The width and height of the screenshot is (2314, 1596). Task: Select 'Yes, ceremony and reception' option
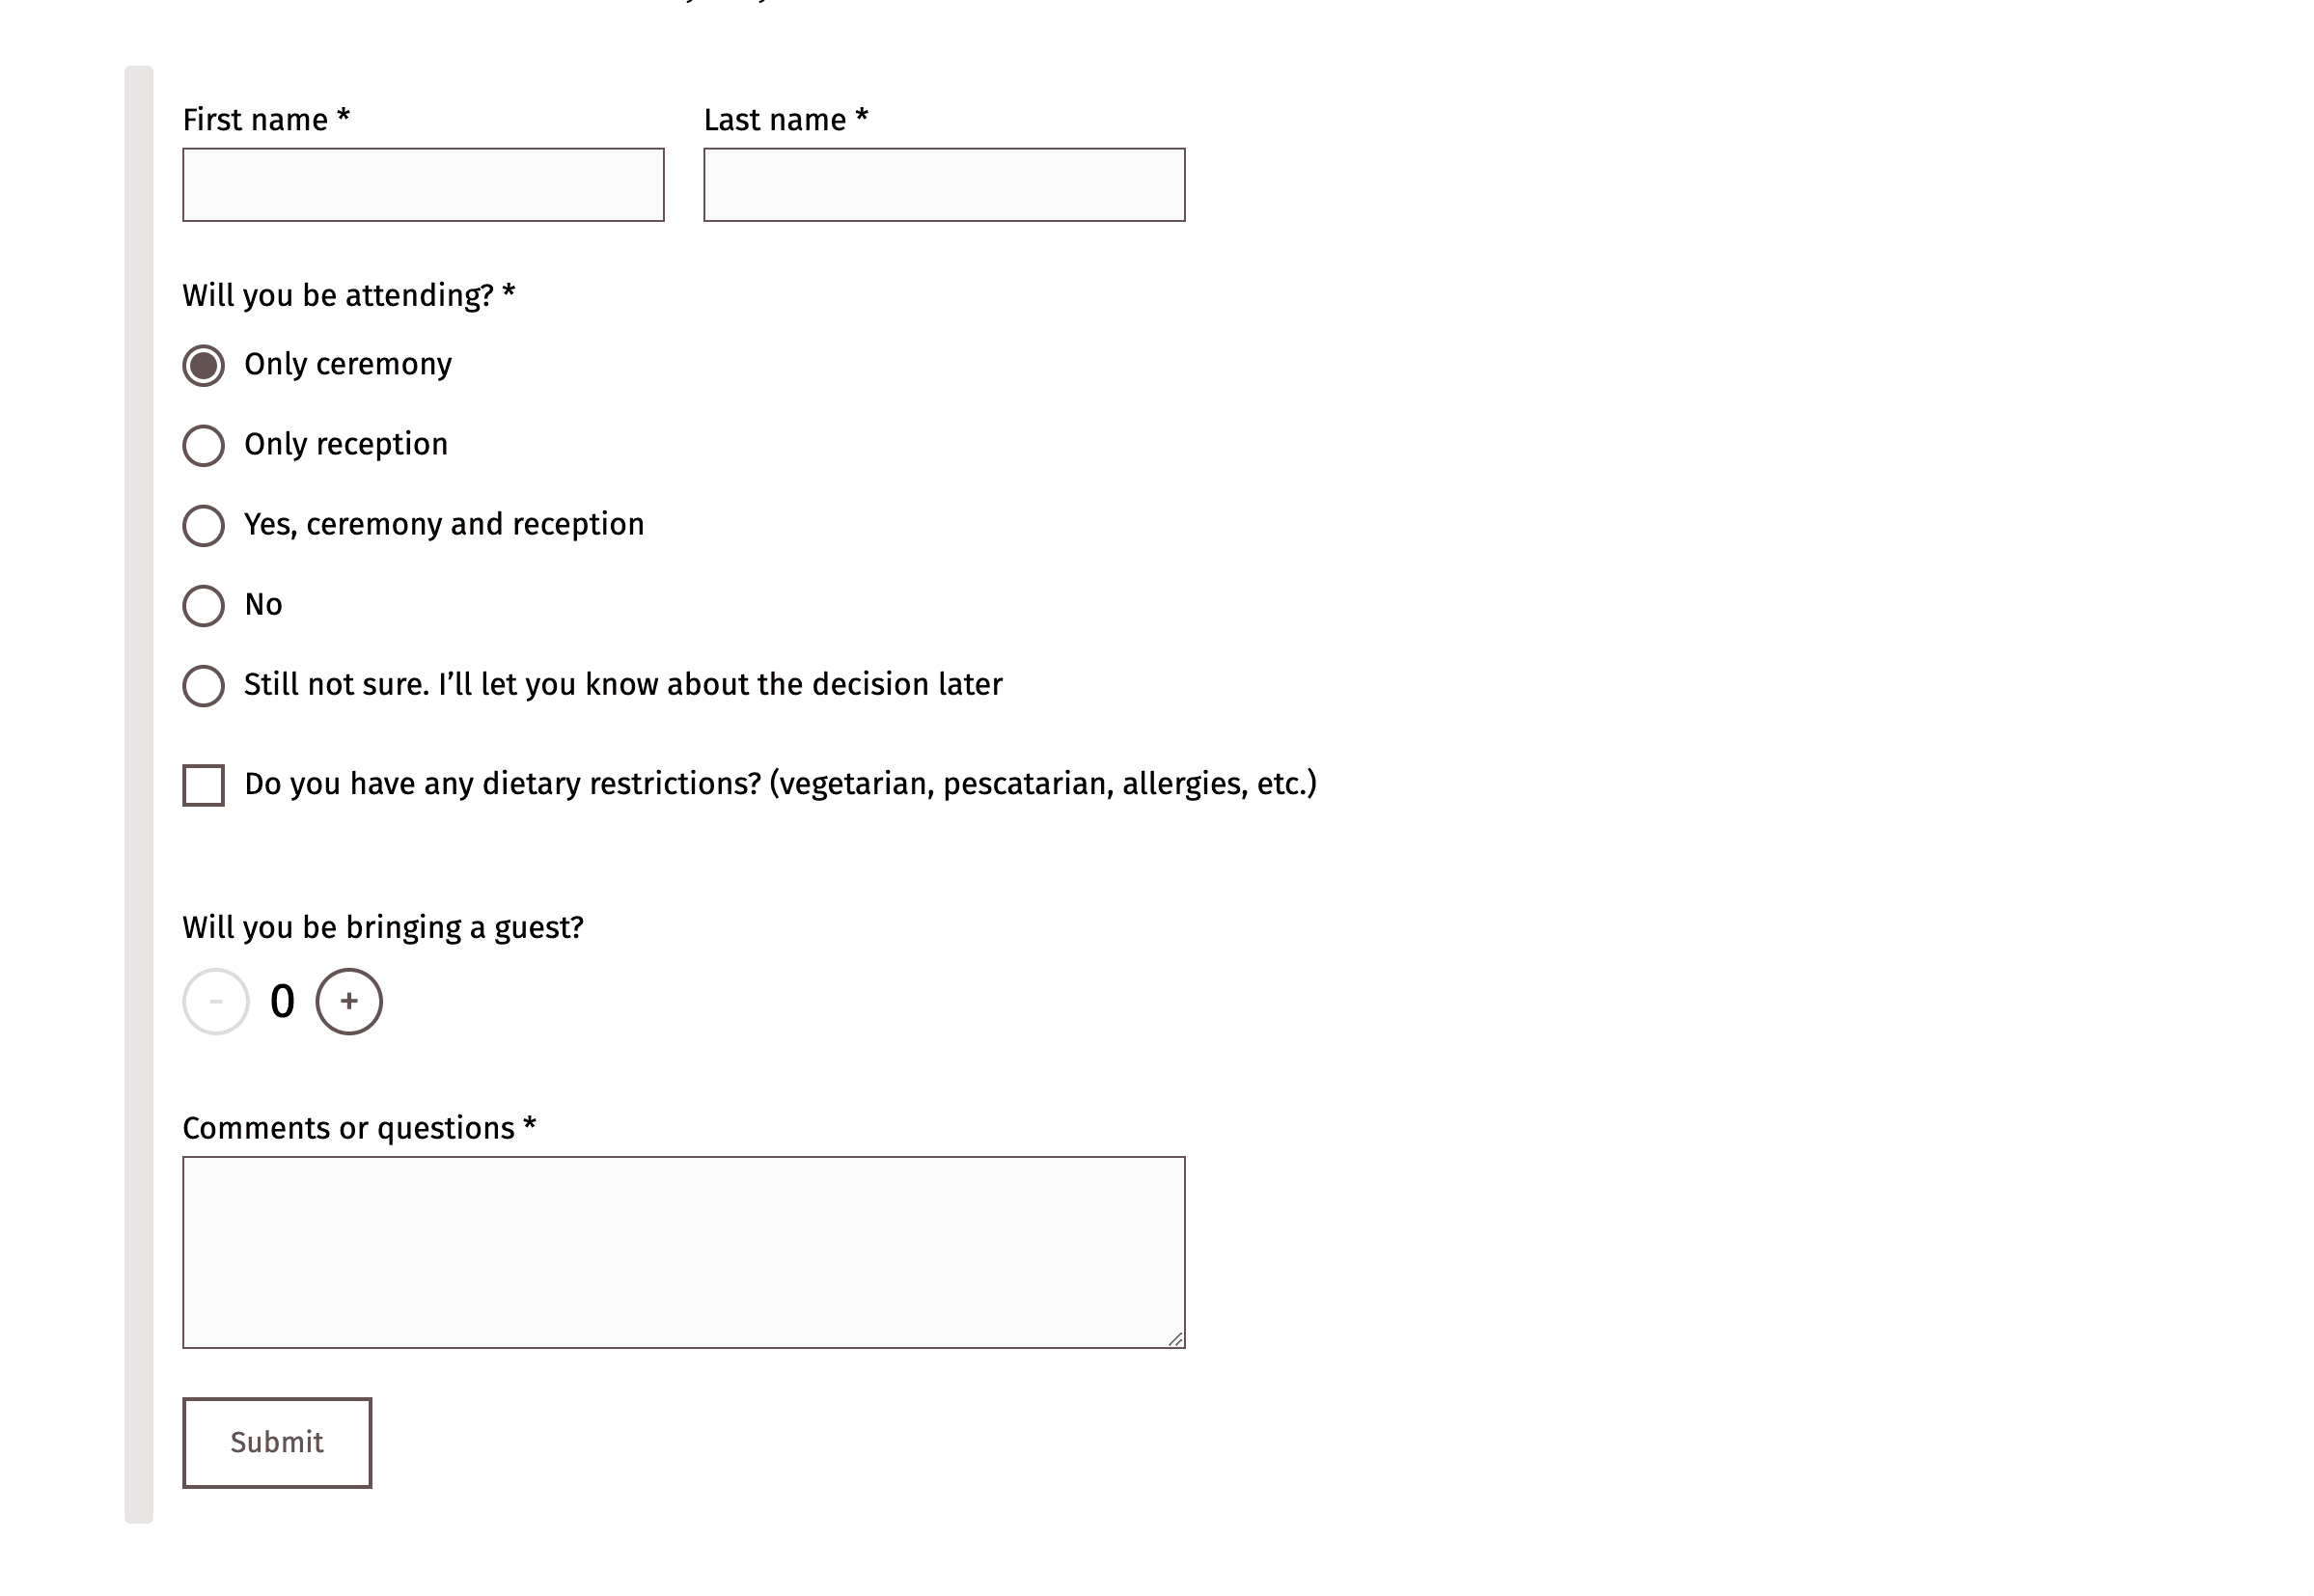pos(204,524)
